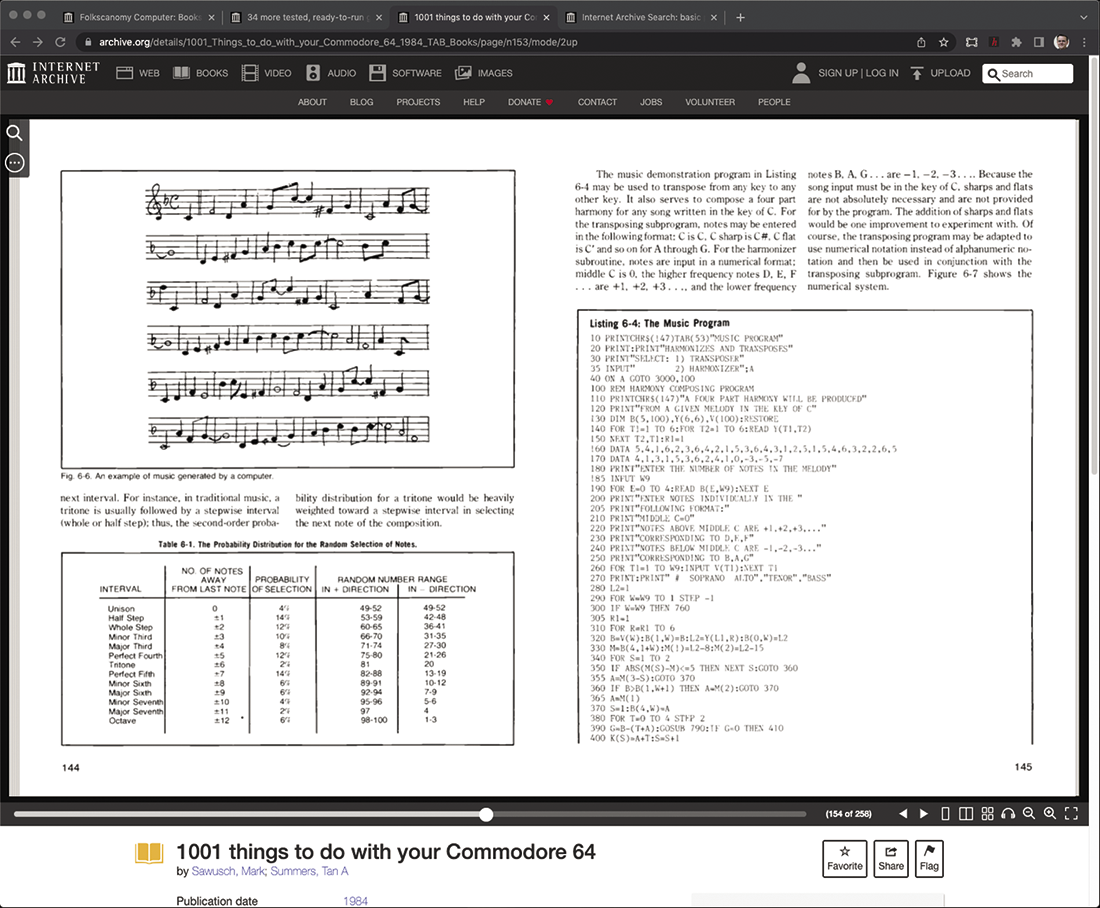1100x908 pixels.
Task: Activate the read aloud headphones icon
Action: pos(1008,814)
